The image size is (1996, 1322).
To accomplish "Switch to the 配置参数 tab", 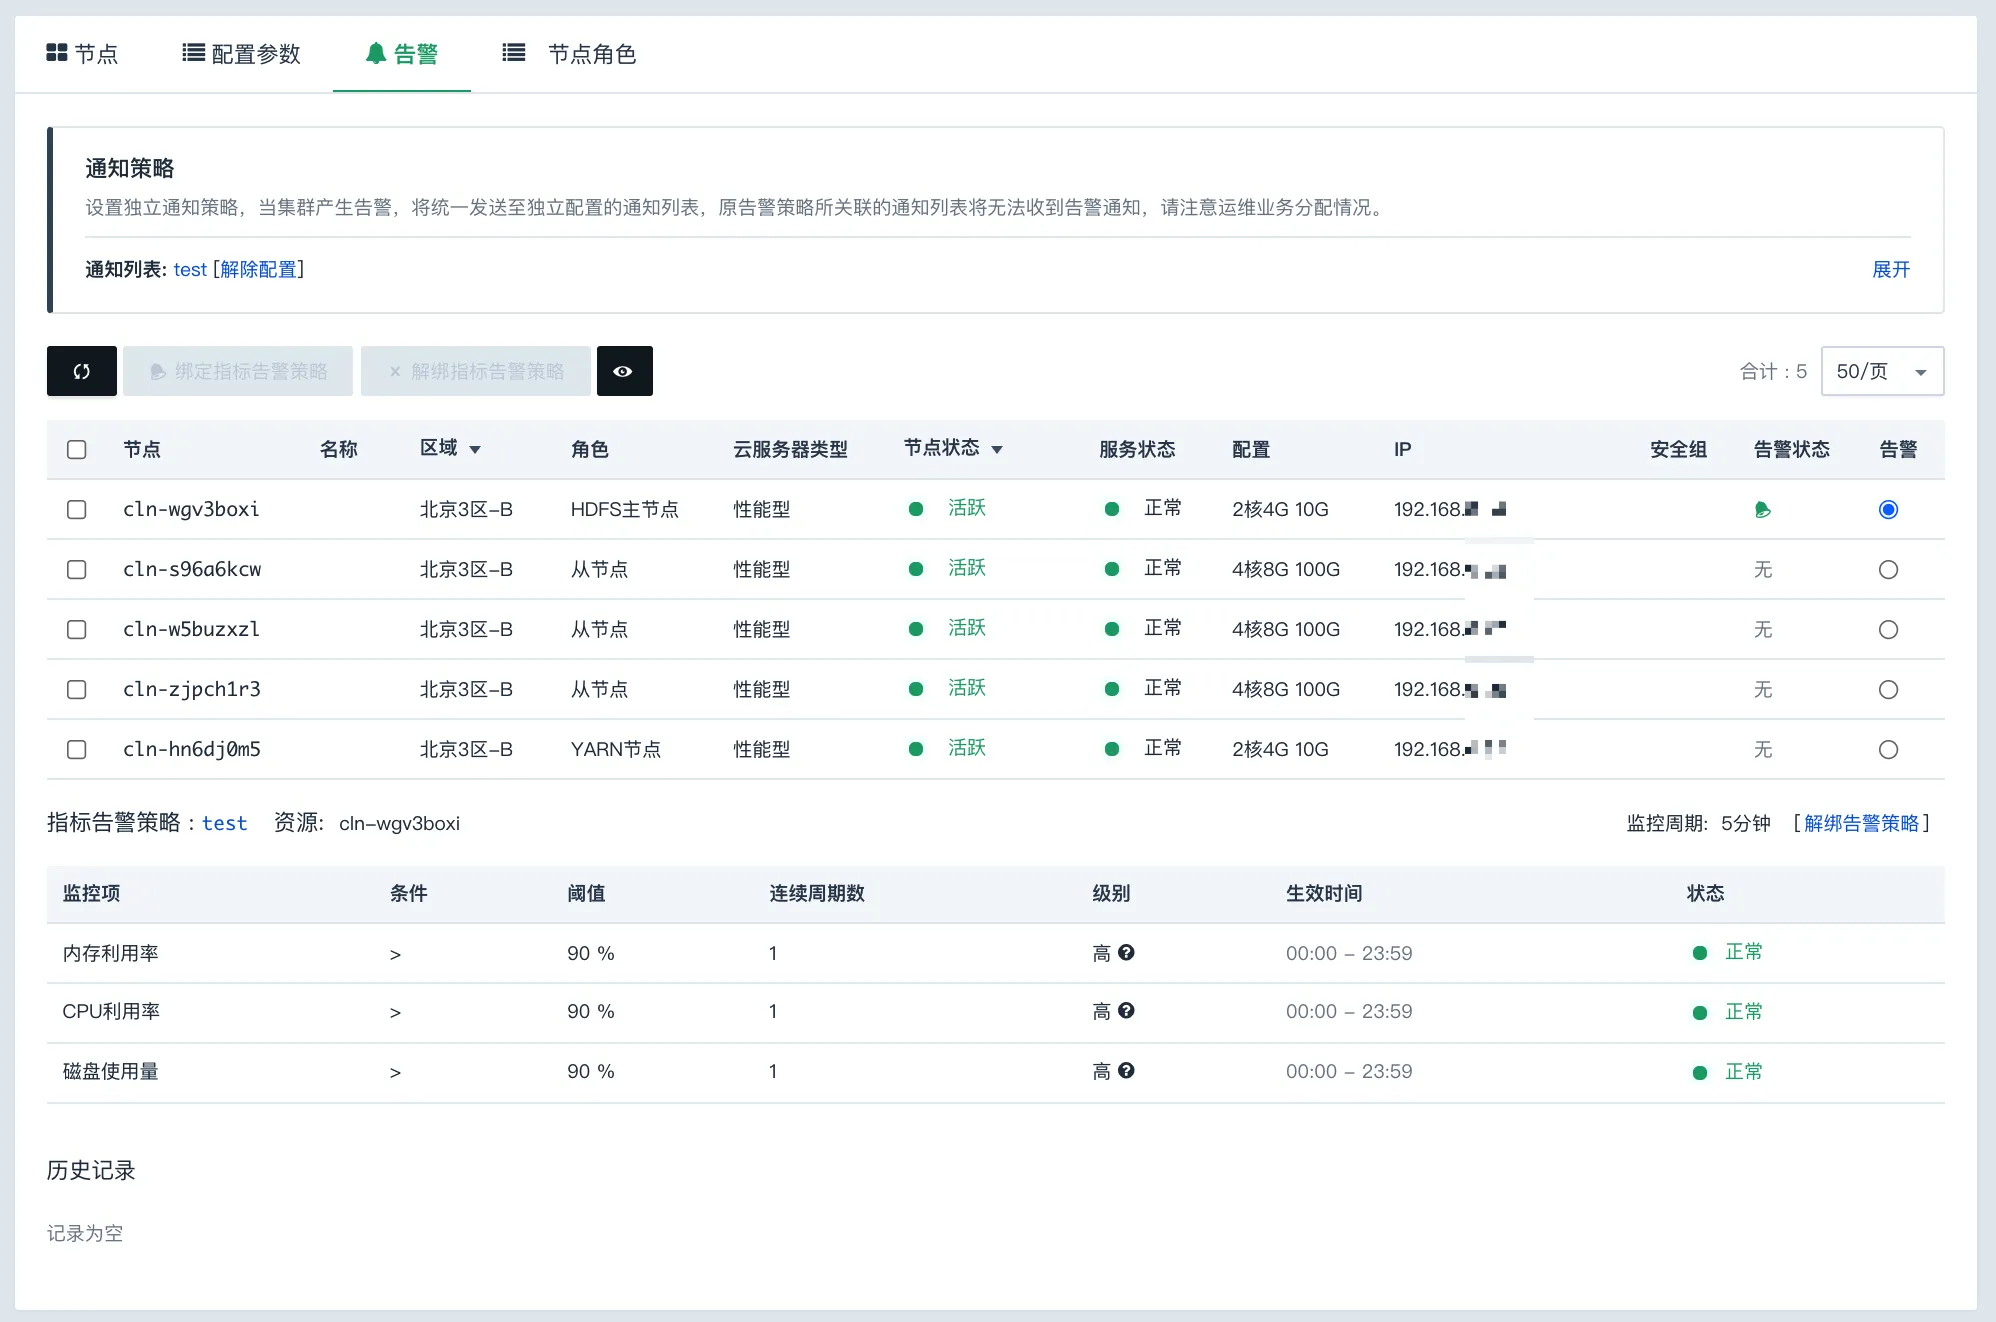I will tap(241, 54).
